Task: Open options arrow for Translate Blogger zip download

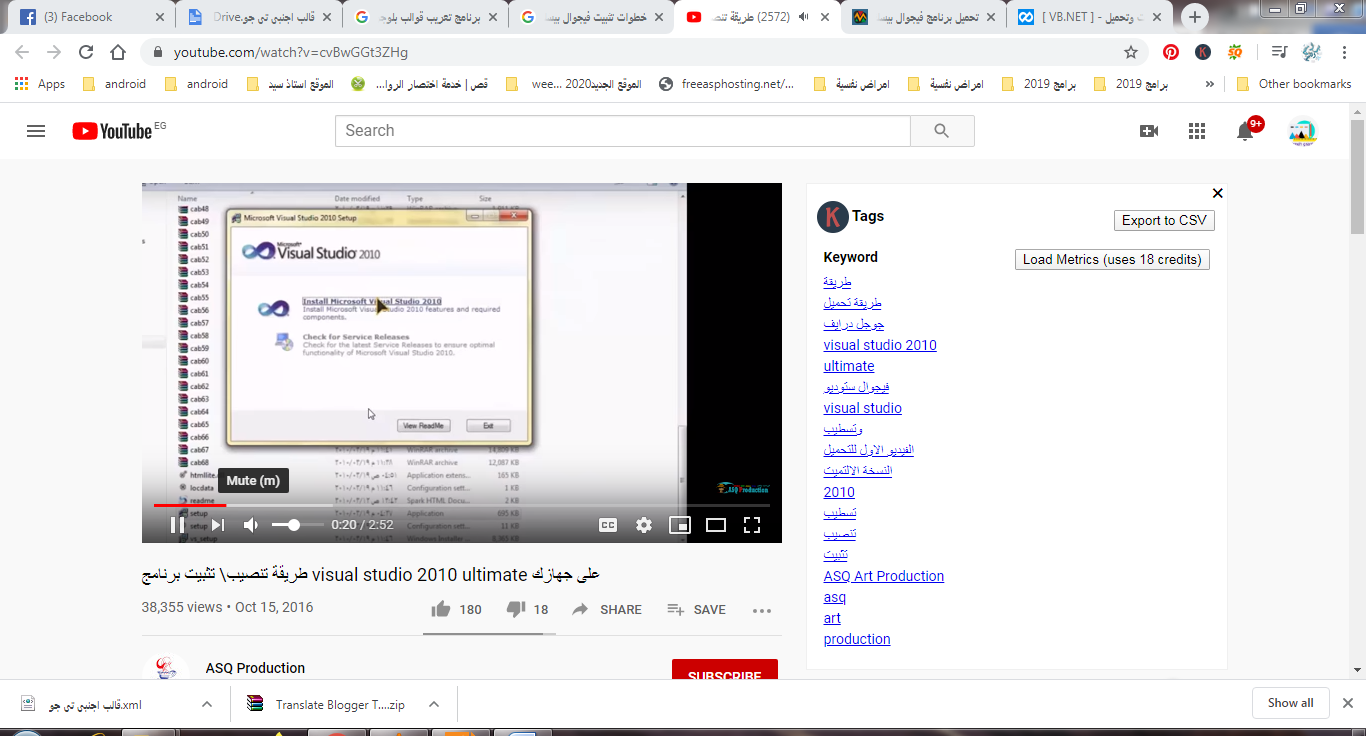Action: click(434, 704)
